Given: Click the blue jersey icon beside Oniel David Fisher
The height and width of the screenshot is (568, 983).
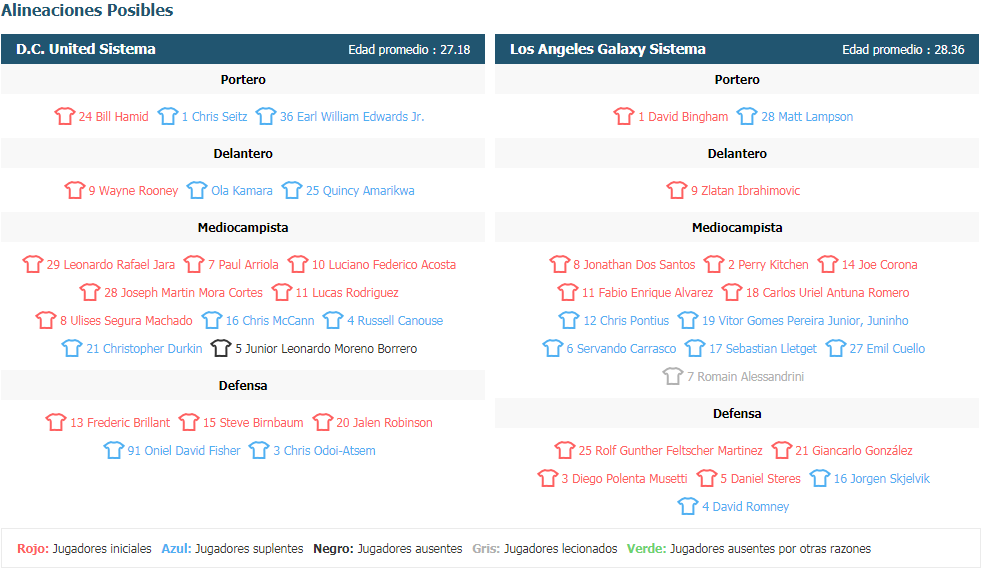Looking at the screenshot, I should [113, 450].
